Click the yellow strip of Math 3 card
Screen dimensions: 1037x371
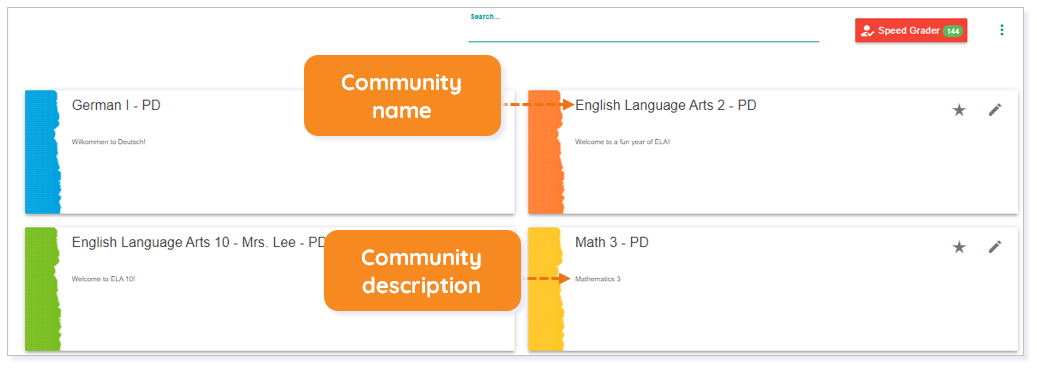click(546, 289)
